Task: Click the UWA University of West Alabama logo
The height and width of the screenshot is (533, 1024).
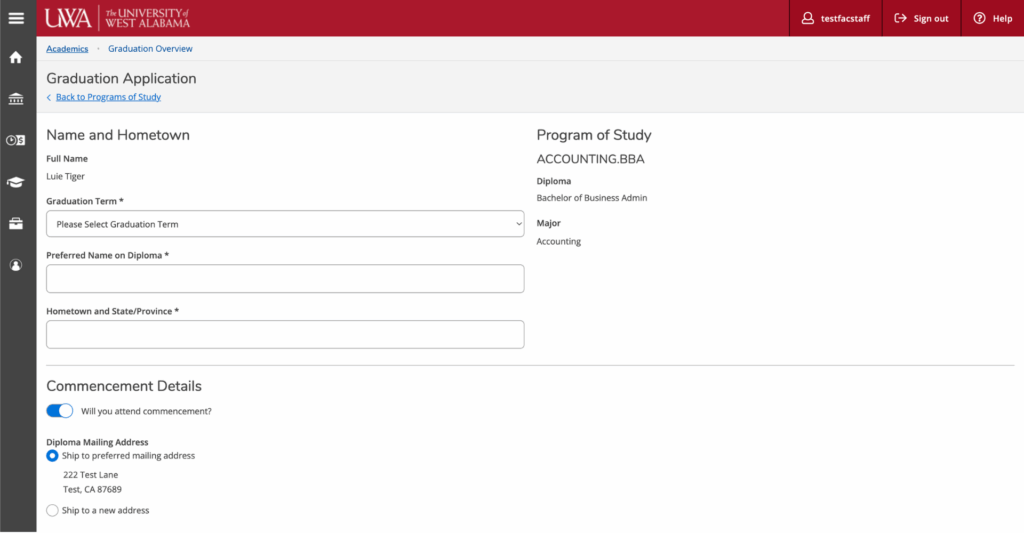Action: tap(117, 18)
